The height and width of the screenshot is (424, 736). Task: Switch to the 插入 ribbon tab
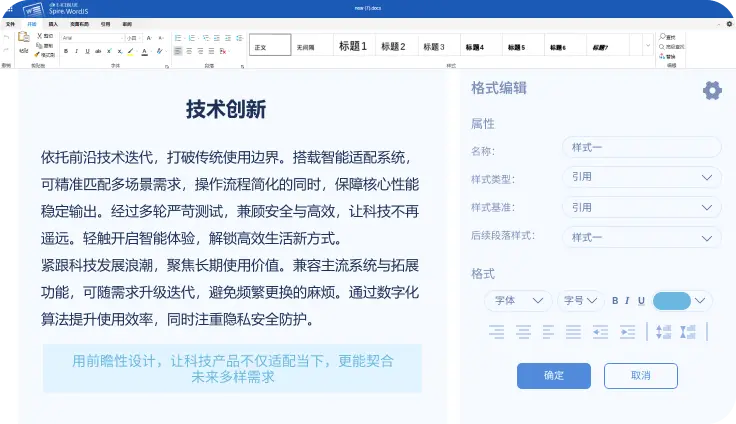click(x=53, y=24)
